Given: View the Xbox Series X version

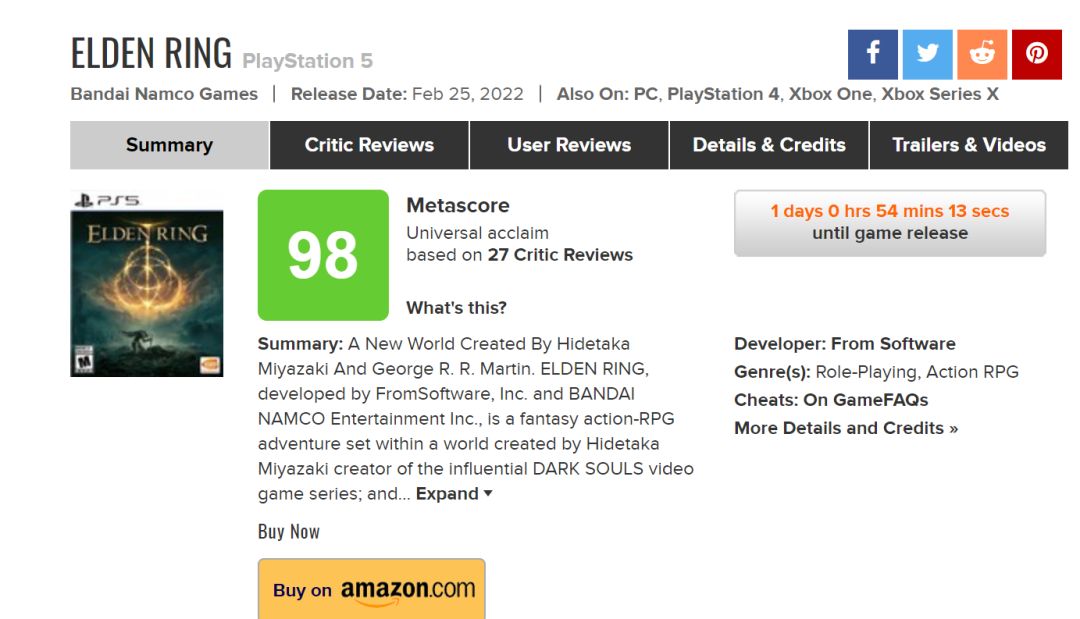Looking at the screenshot, I should click(939, 94).
